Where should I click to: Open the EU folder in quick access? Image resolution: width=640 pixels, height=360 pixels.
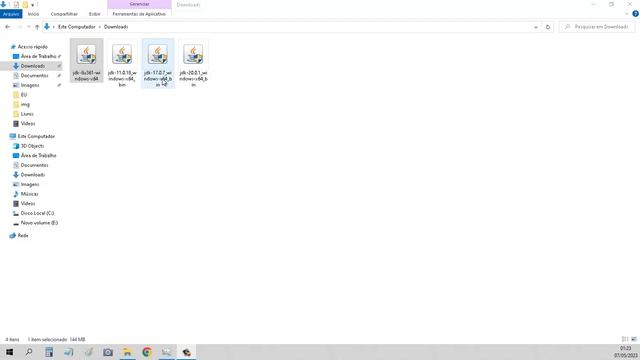coord(24,95)
